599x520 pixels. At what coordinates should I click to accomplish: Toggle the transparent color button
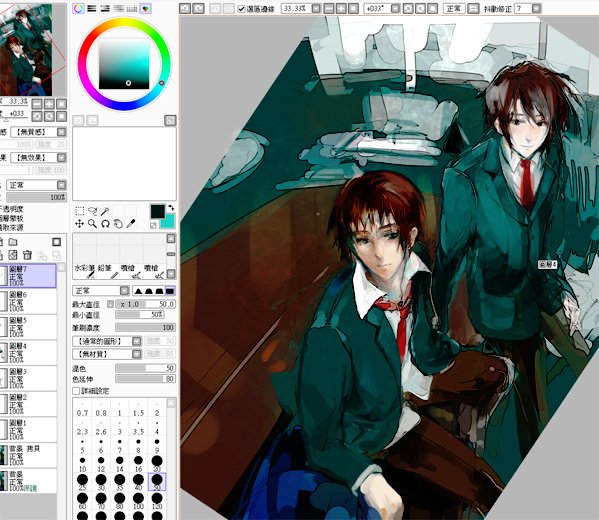click(153, 225)
